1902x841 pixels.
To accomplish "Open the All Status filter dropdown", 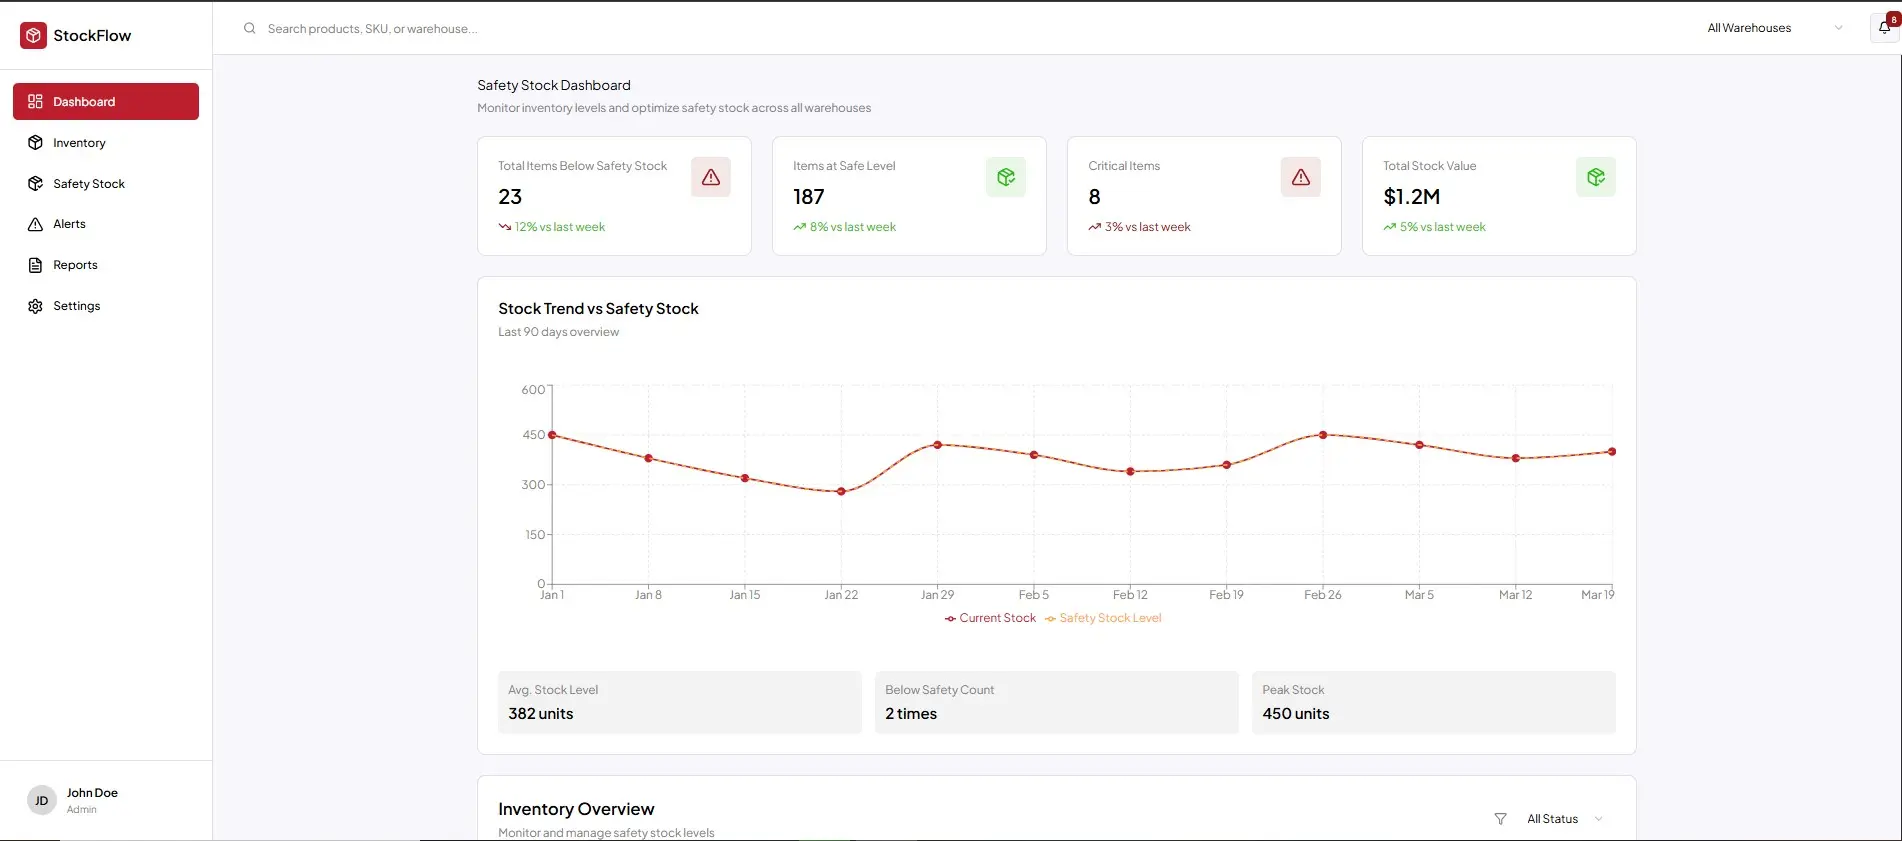I will point(1564,819).
